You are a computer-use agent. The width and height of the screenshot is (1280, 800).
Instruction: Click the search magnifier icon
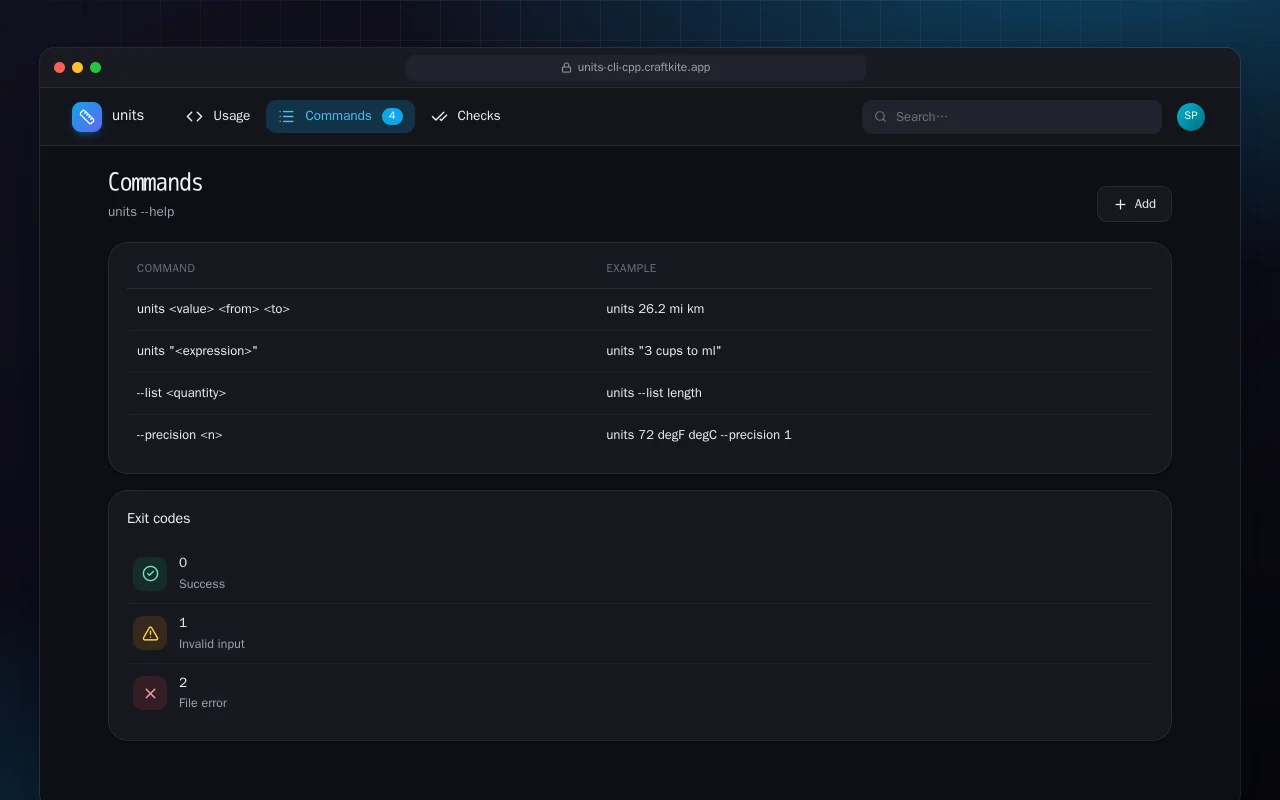coord(881,117)
